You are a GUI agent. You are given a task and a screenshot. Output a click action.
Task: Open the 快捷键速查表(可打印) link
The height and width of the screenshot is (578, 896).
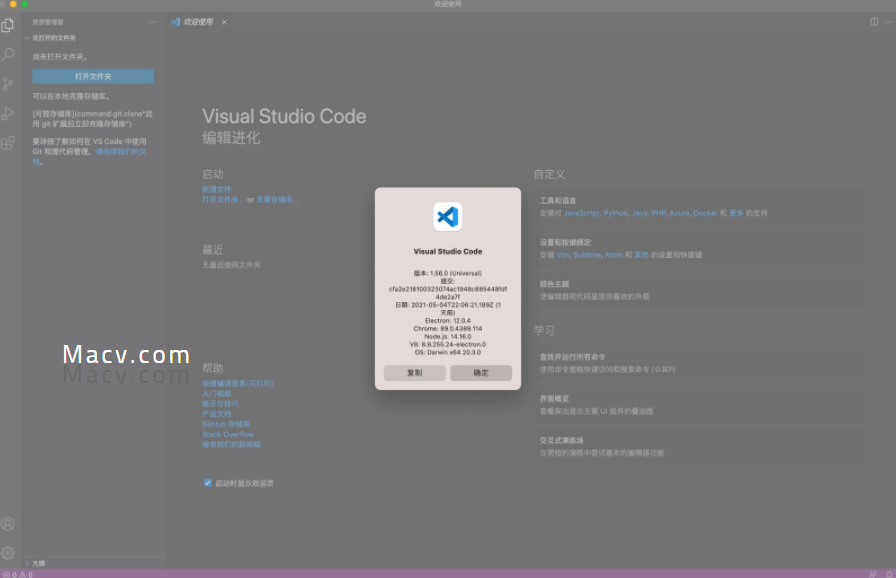[238, 384]
